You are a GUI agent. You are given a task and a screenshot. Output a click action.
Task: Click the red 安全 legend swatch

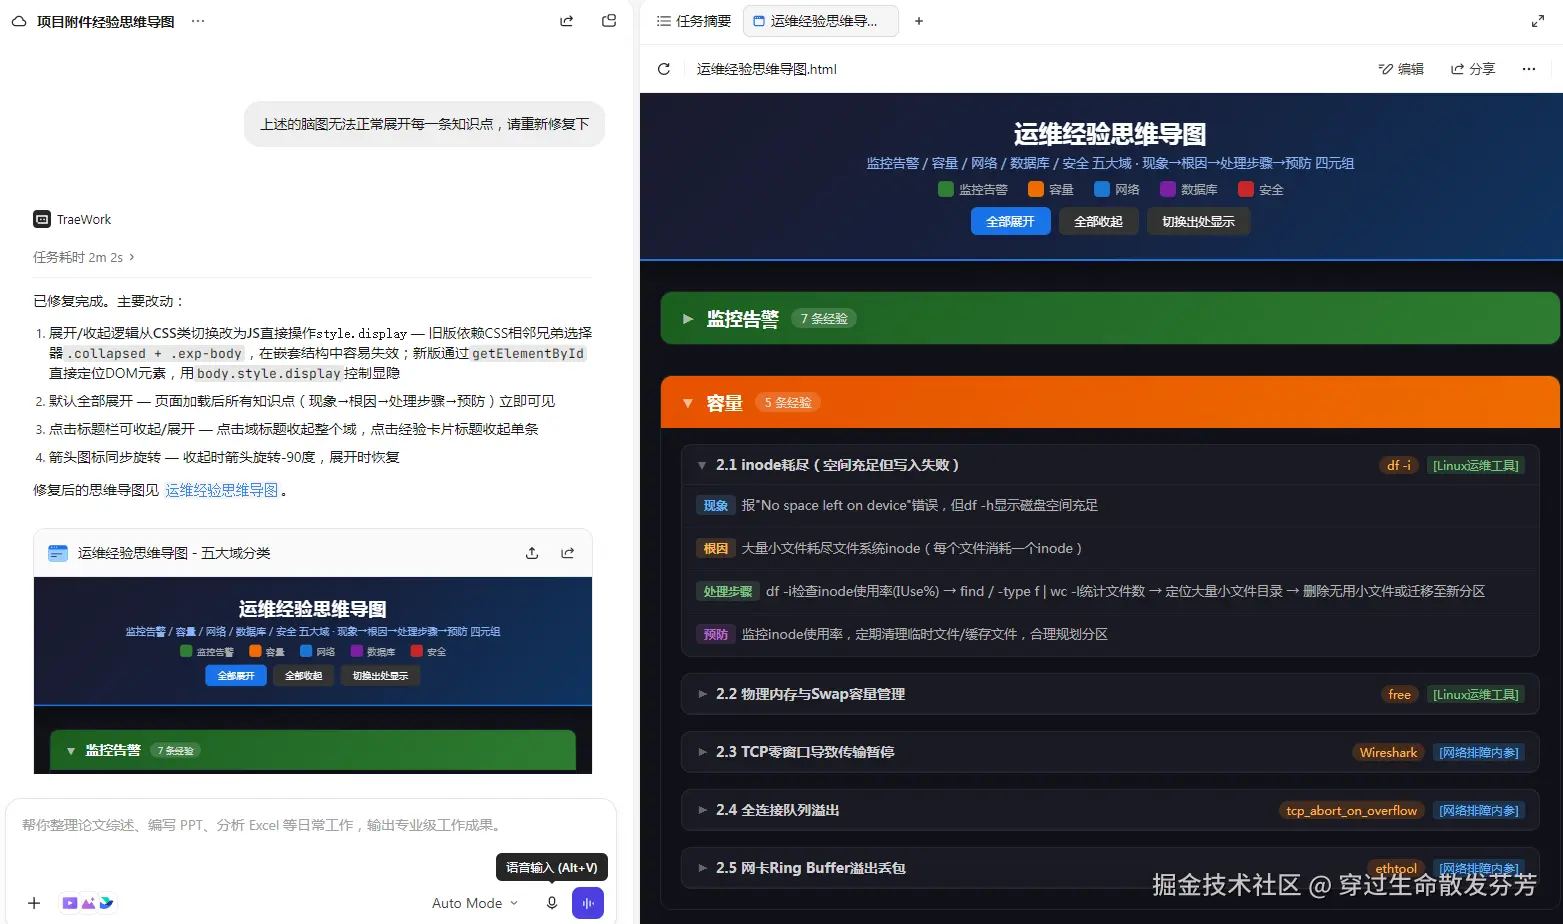[1246, 189]
